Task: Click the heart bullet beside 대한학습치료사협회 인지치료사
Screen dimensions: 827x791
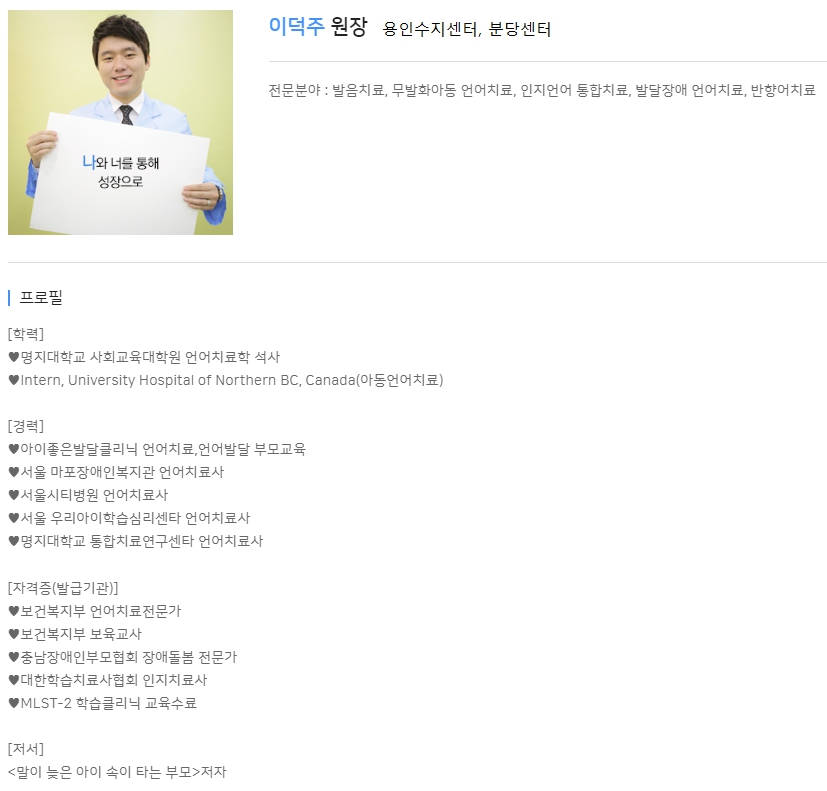Action: [x=14, y=680]
